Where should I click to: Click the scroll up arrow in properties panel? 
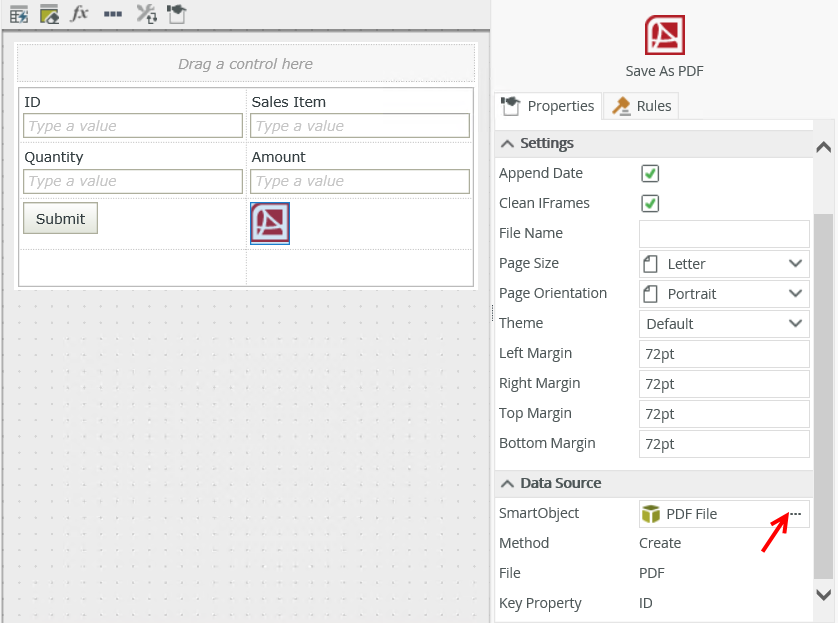(824, 147)
